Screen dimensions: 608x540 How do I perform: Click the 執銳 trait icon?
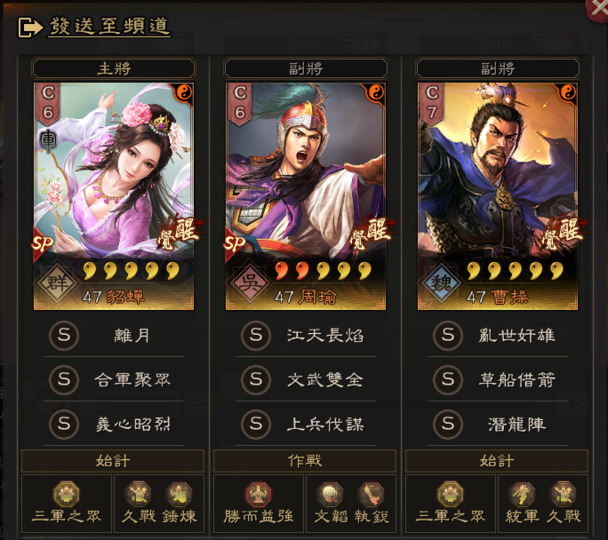pyautogui.click(x=371, y=494)
